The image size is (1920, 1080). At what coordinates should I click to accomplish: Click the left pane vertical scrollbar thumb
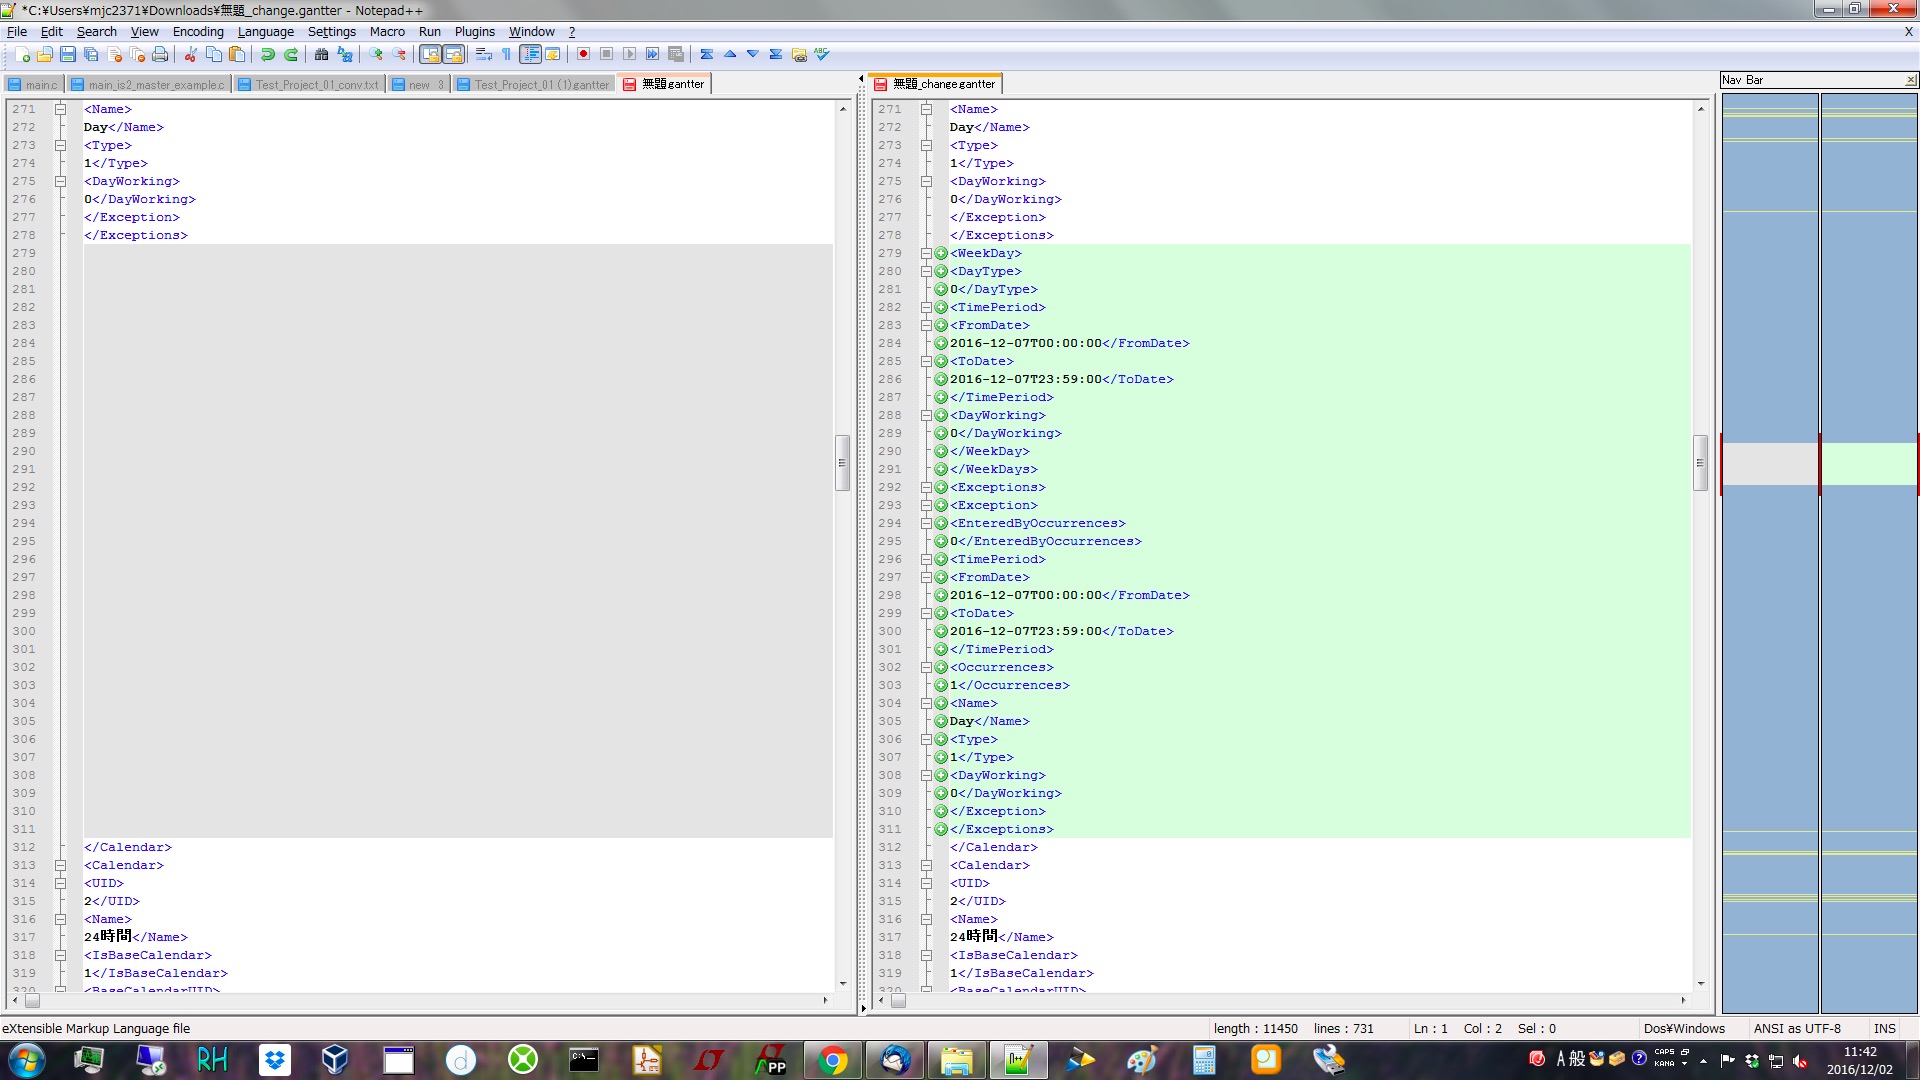tap(842, 463)
